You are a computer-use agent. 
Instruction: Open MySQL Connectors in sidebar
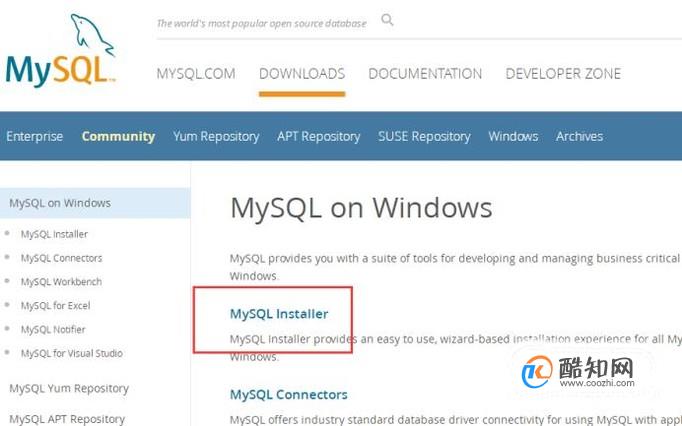[61, 258]
